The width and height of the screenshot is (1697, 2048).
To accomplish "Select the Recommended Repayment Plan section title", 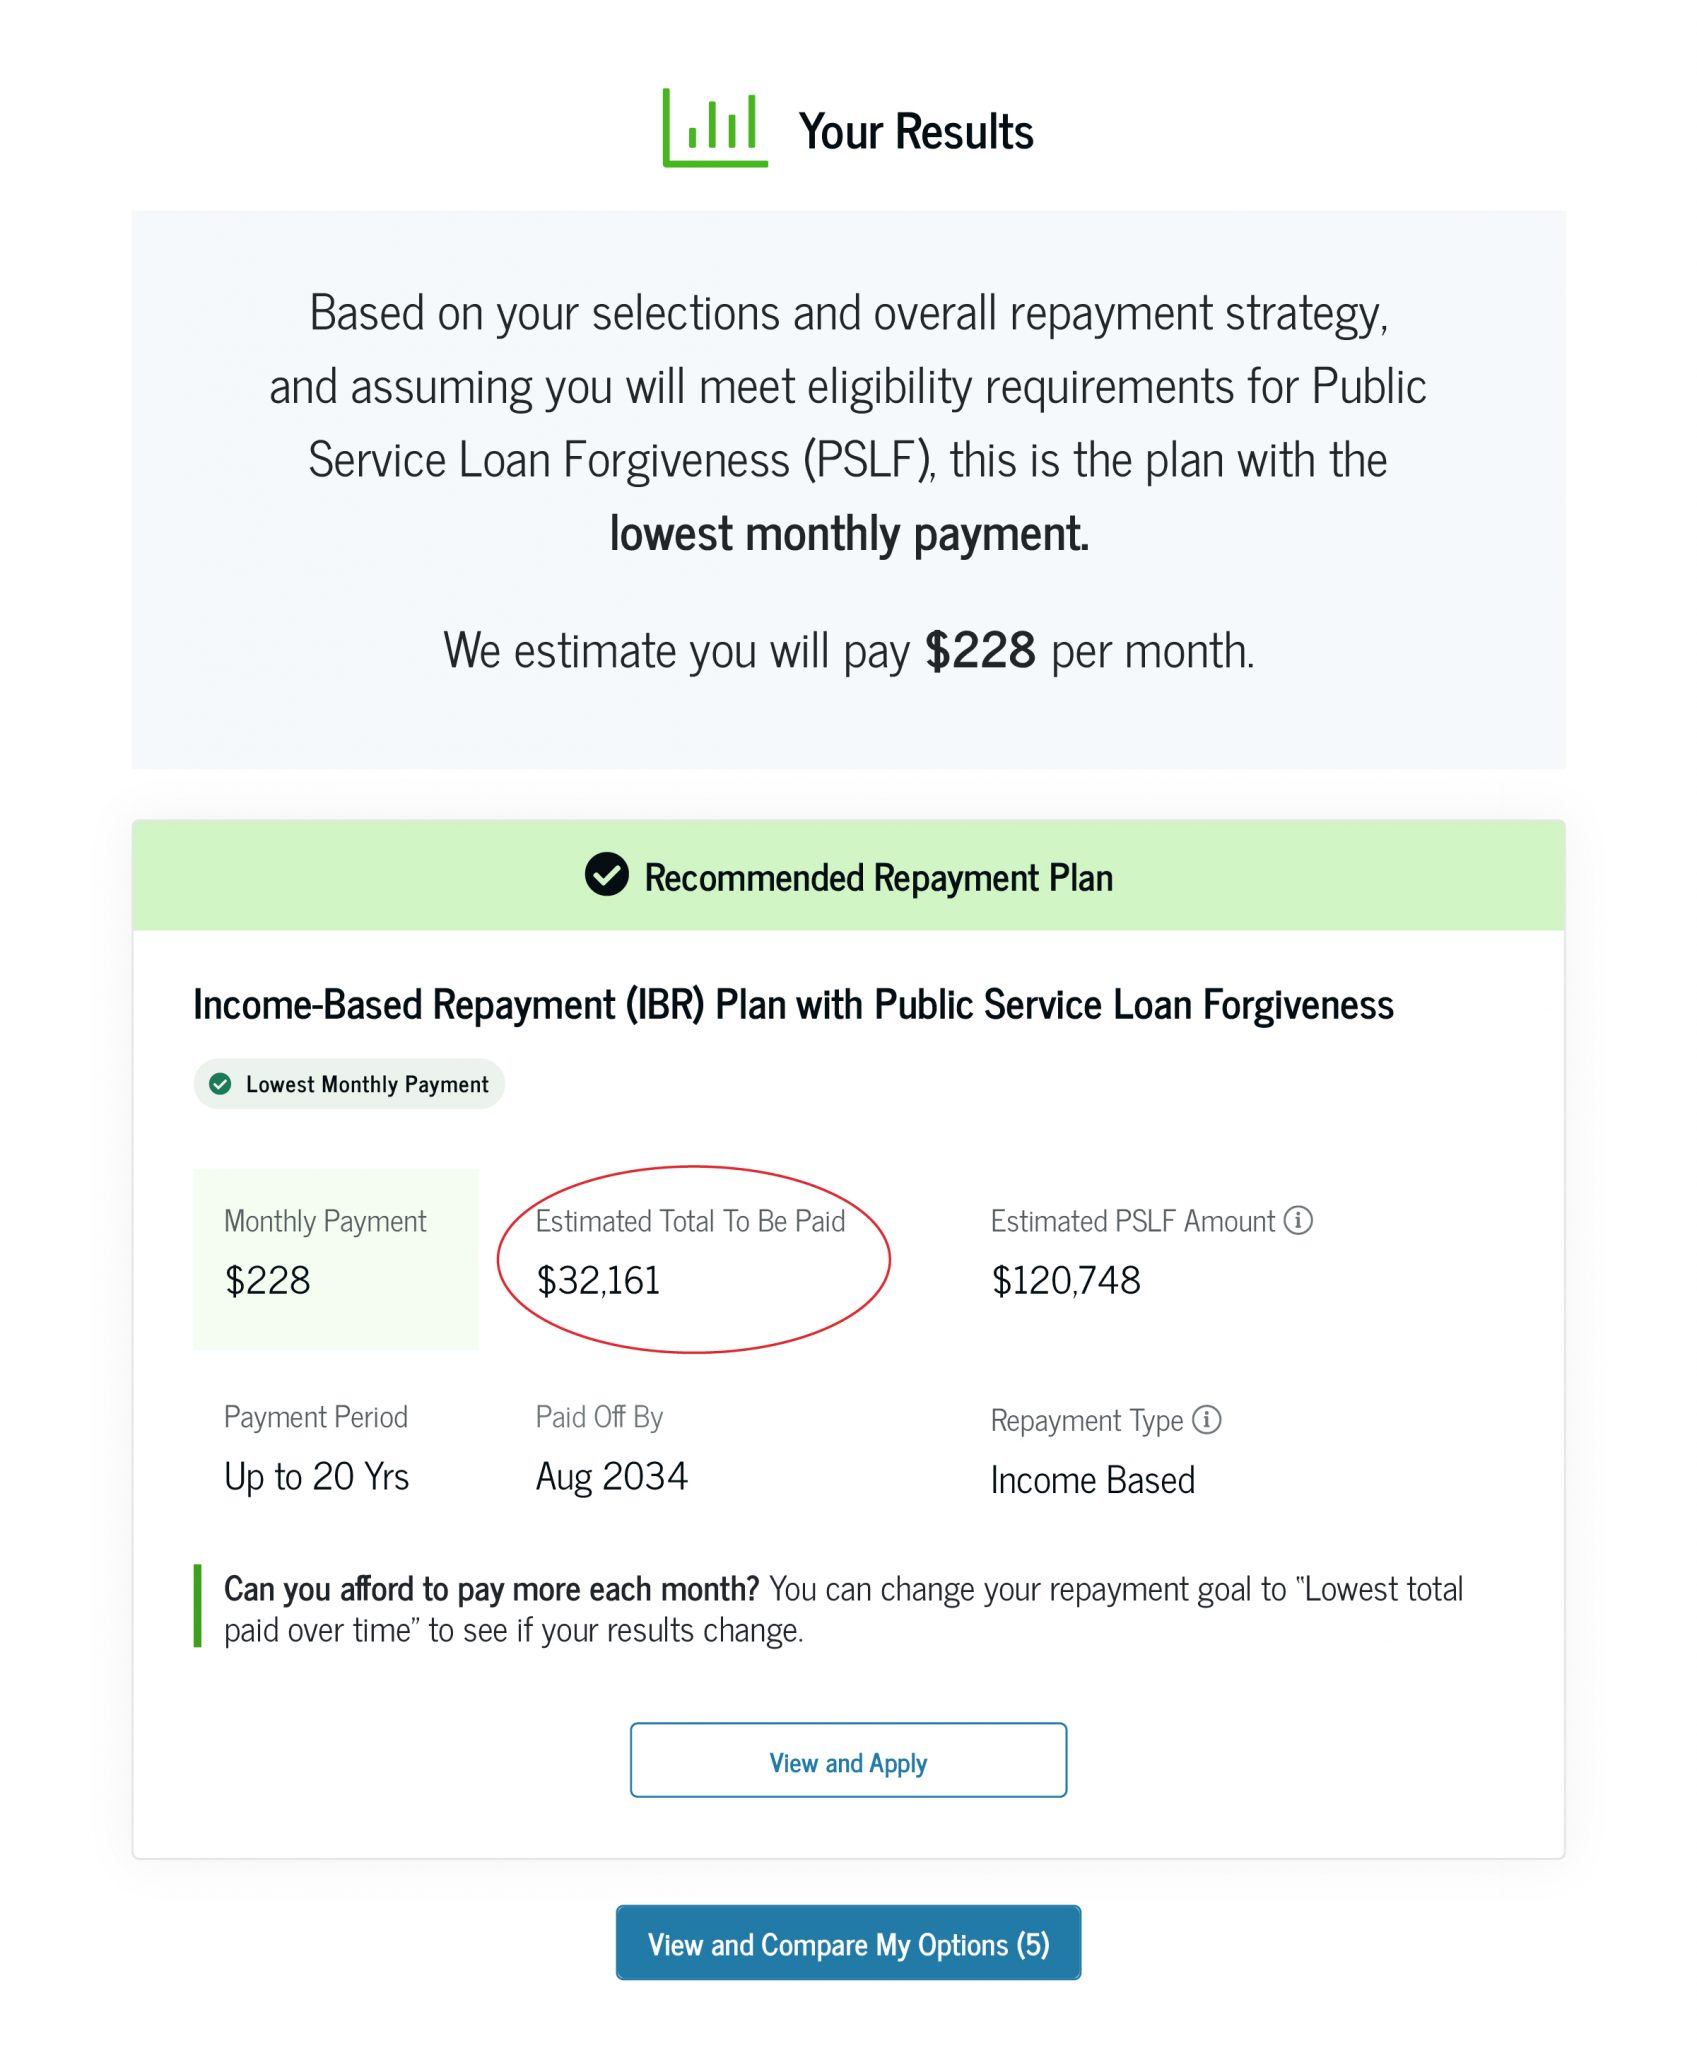I will coord(877,877).
